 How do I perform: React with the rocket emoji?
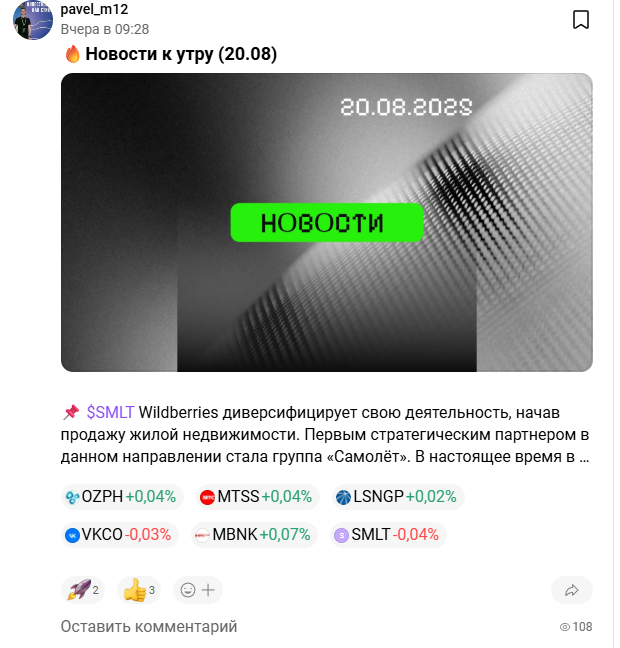pos(83,590)
